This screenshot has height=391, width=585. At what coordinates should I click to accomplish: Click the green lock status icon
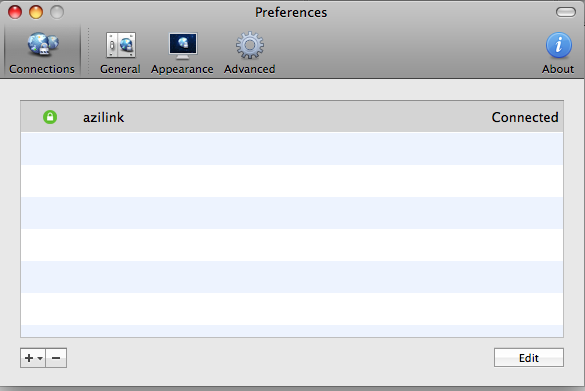point(50,117)
